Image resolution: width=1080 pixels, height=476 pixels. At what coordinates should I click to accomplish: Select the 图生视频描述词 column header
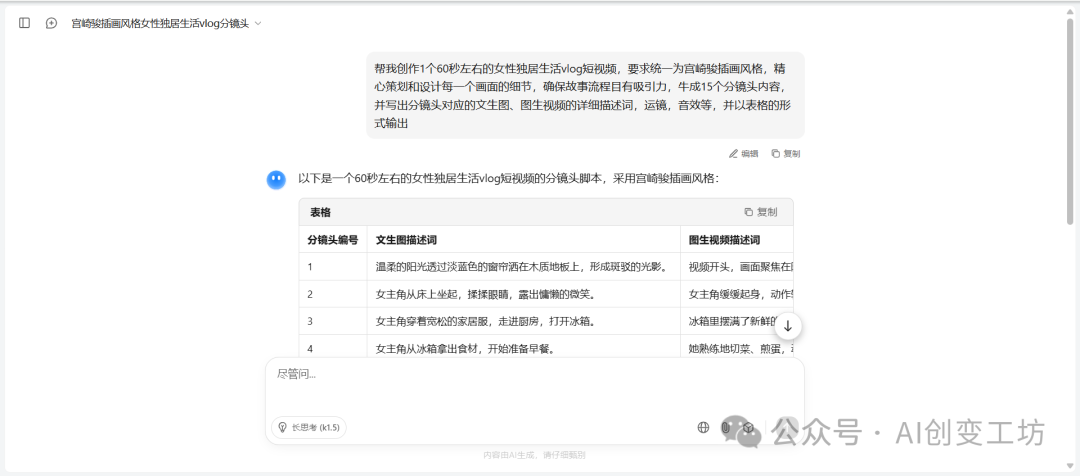tap(736, 240)
